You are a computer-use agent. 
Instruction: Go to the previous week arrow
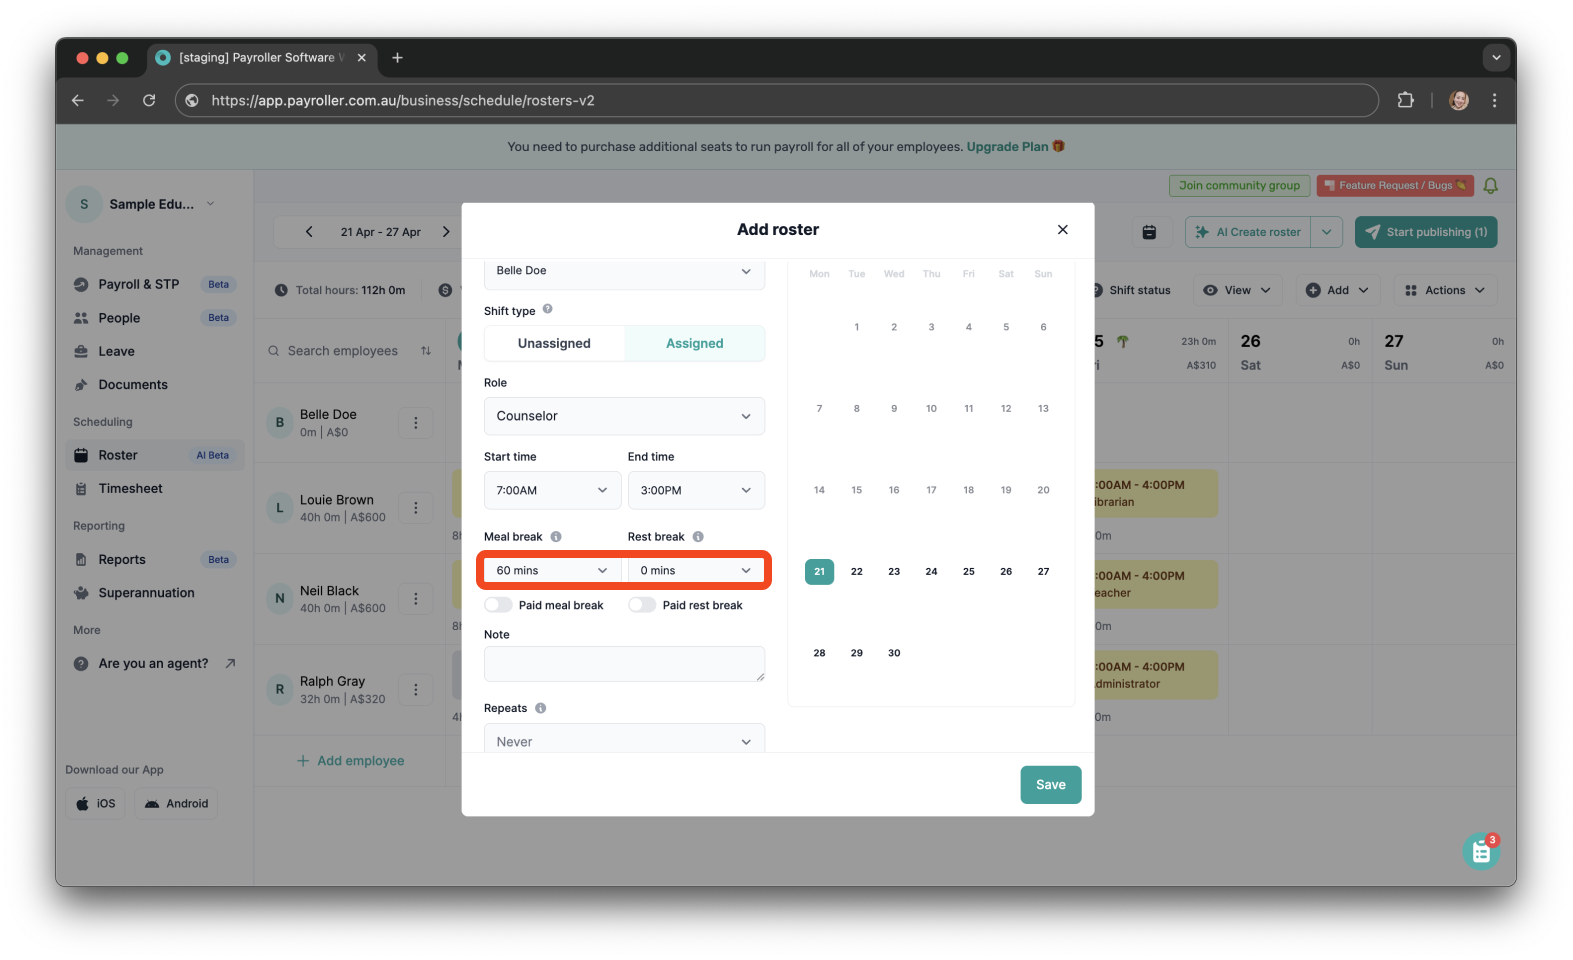309,232
